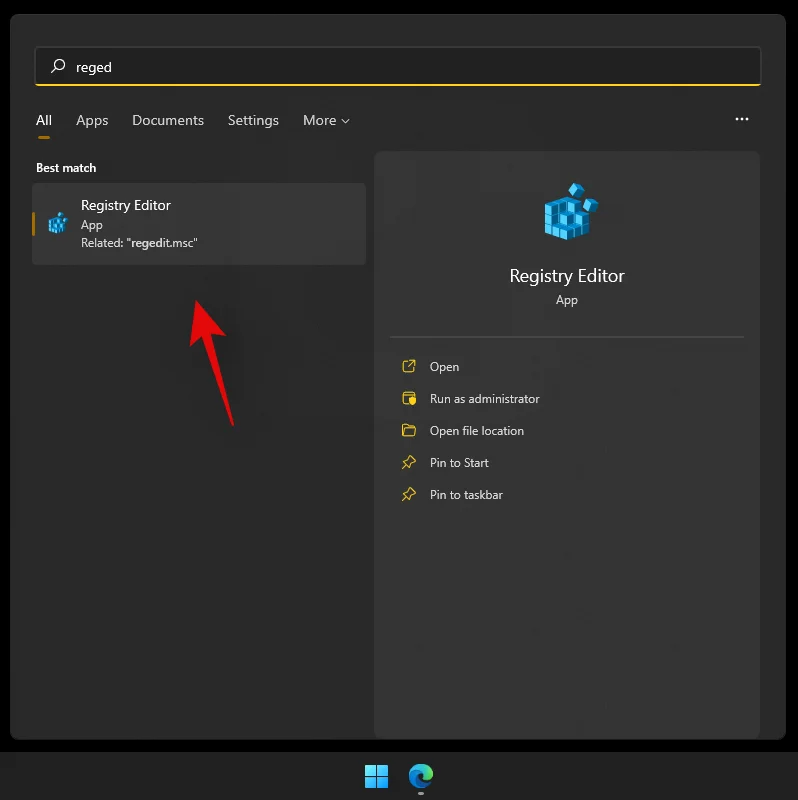798x800 pixels.
Task: Click the Run as administrator shield icon
Action: click(x=409, y=398)
